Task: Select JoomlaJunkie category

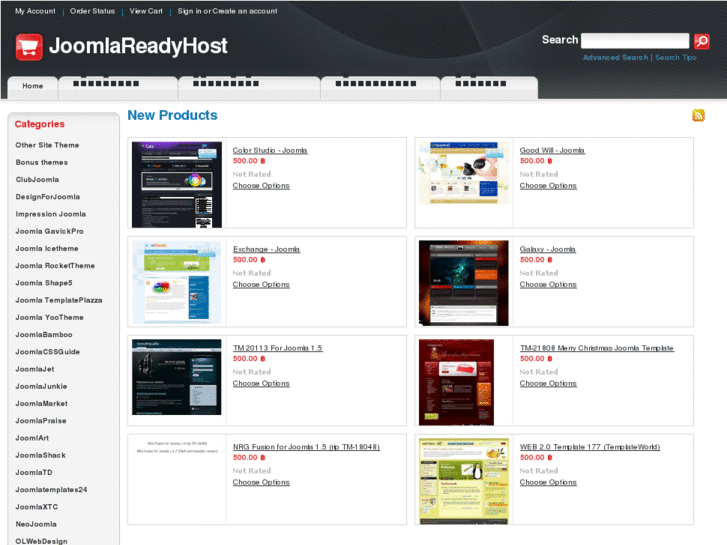Action: click(41, 386)
